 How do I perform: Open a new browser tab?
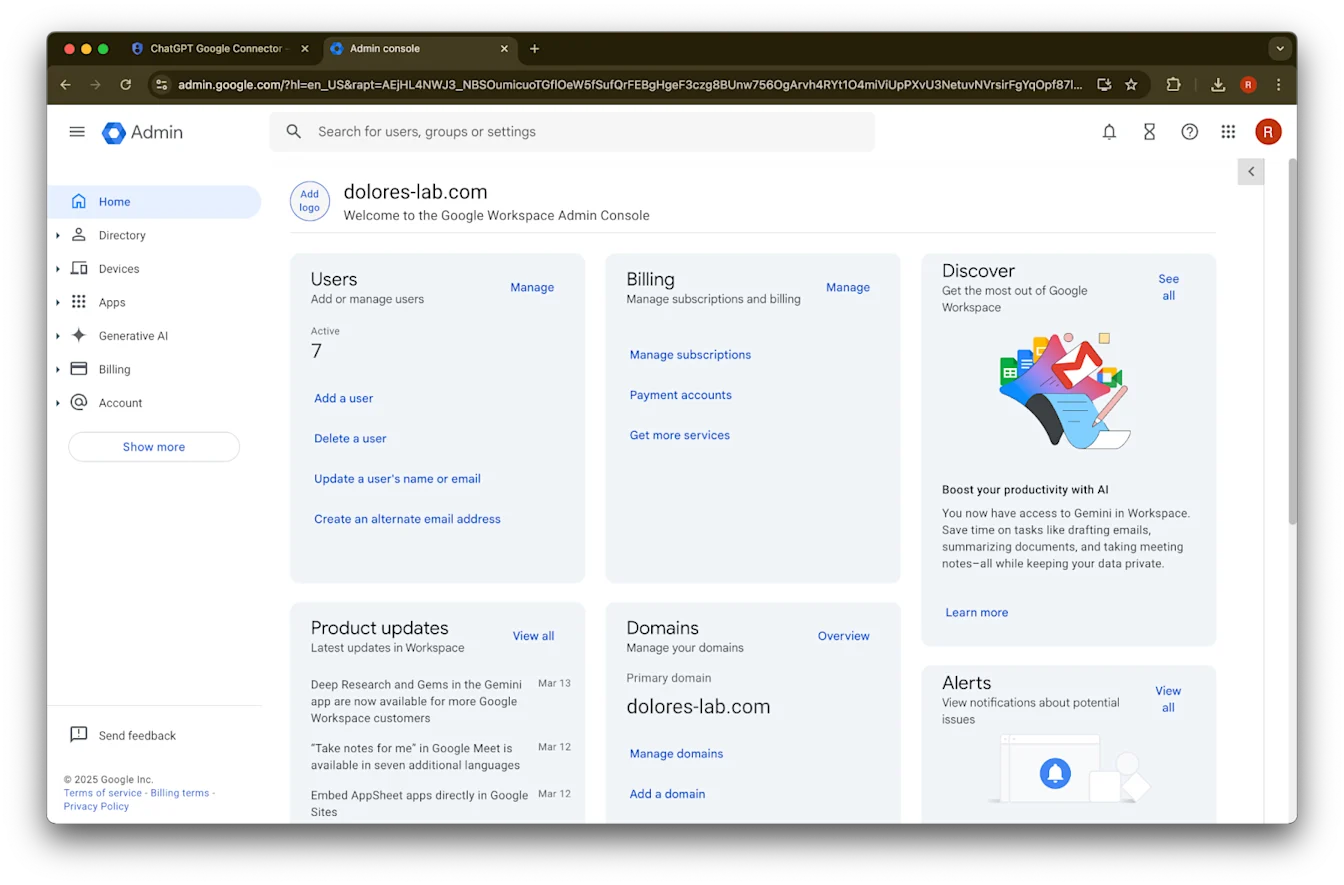(534, 48)
